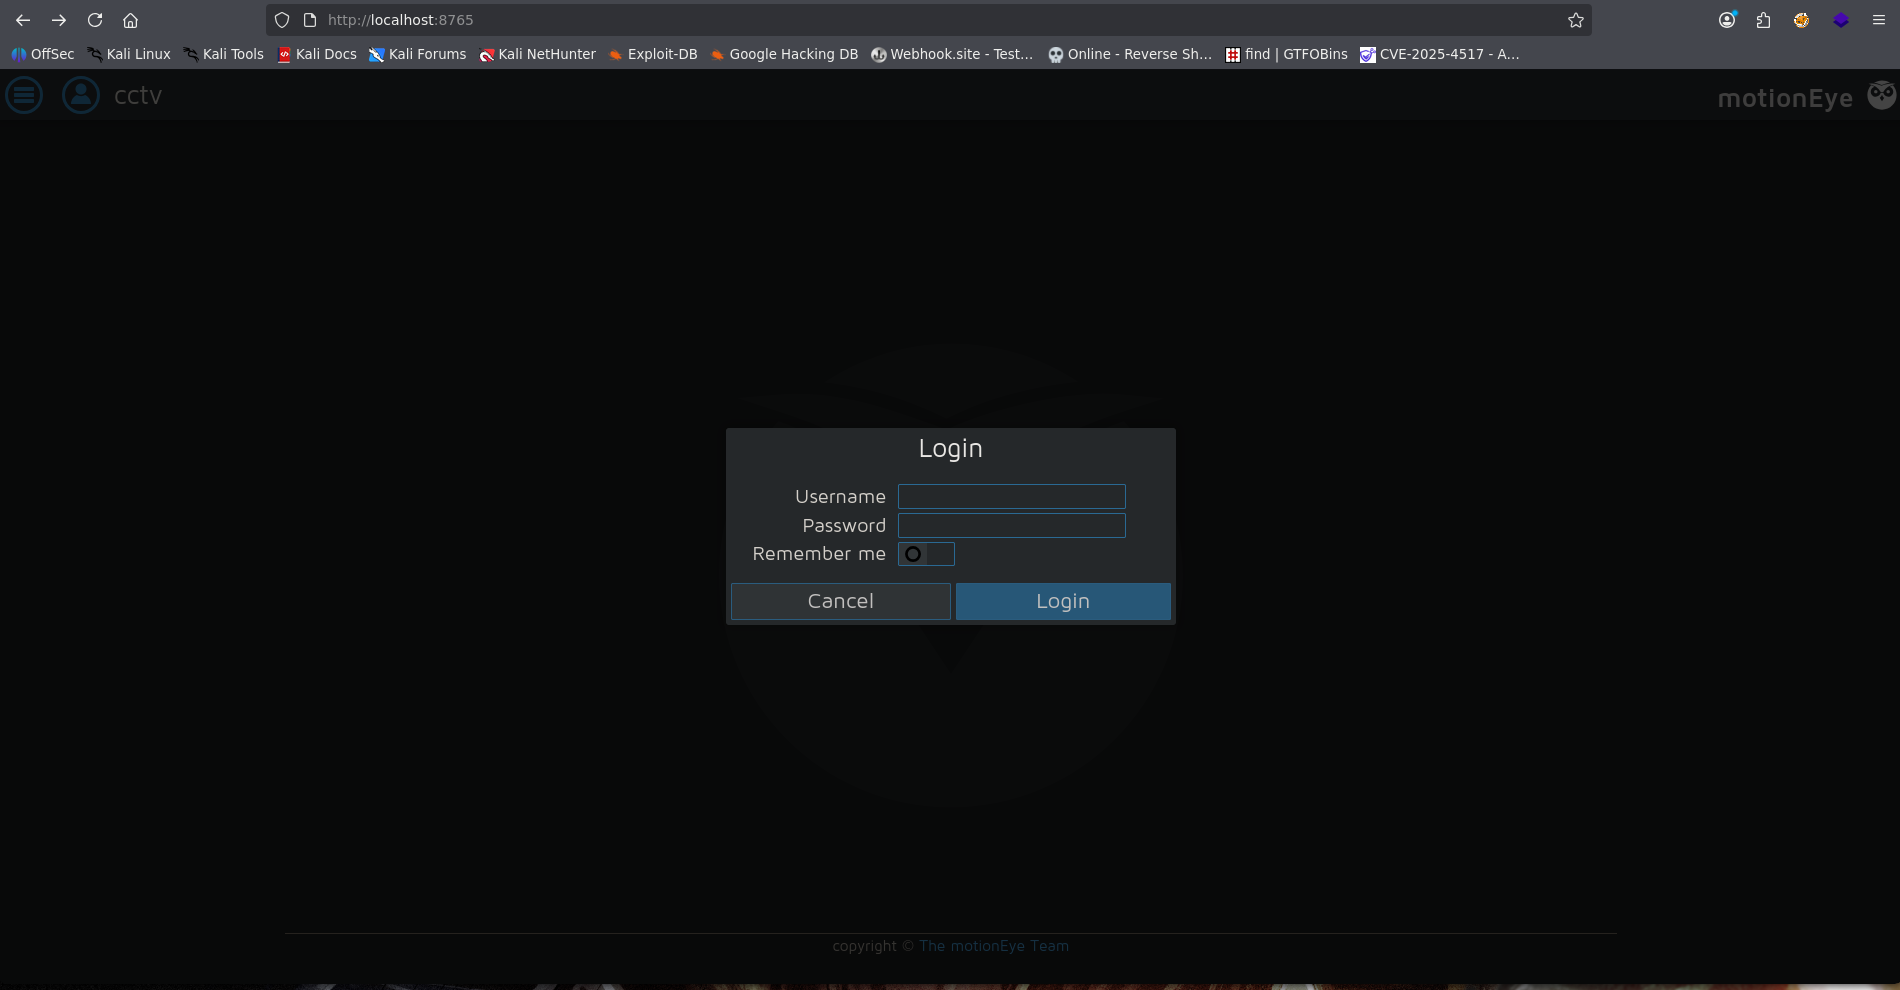This screenshot has width=1900, height=990.
Task: Open the Webhook.site bookmark
Action: [952, 54]
